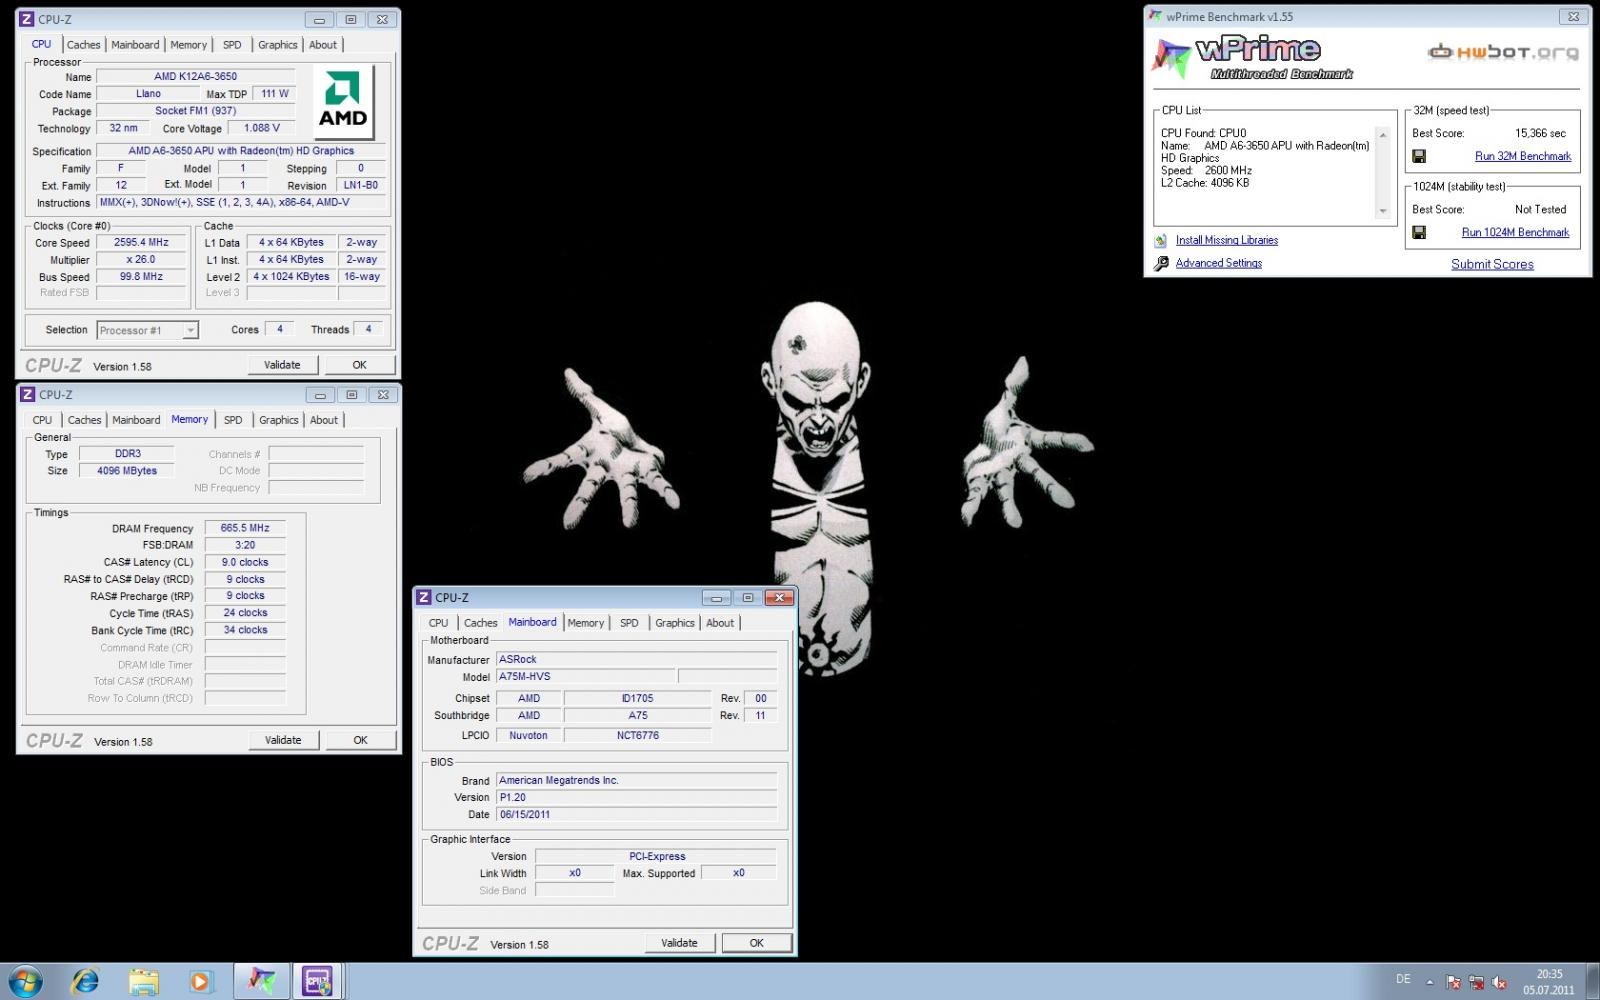Click the hwbot.org logo in wPrime
Screen dimensions: 1600x1000
point(1503,52)
